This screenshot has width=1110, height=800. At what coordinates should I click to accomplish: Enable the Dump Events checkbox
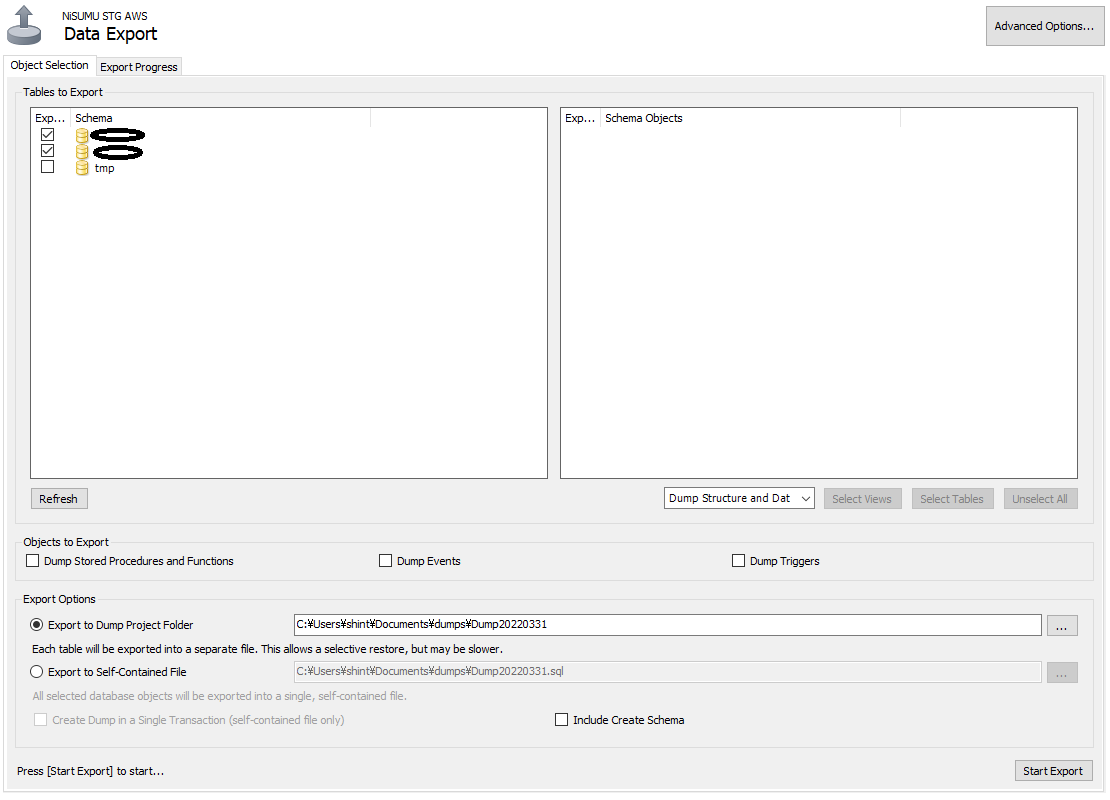385,561
